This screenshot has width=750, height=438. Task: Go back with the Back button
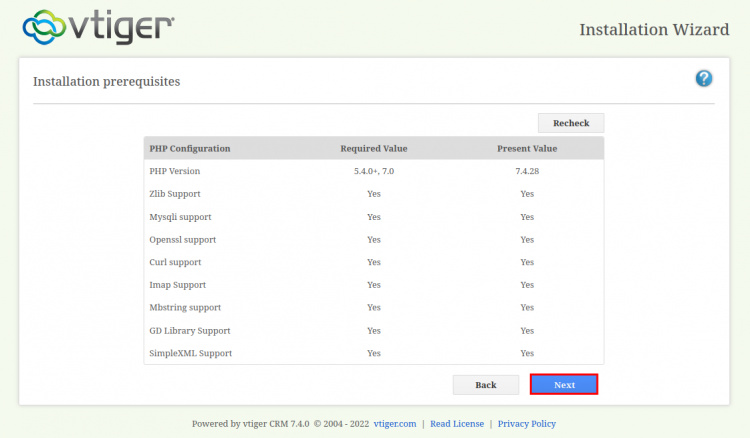pyautogui.click(x=486, y=384)
